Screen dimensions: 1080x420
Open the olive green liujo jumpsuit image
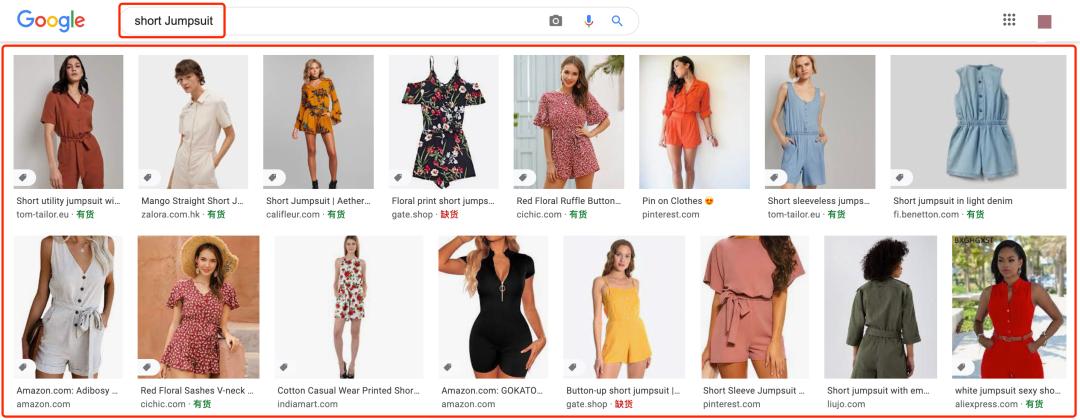[x=881, y=307]
